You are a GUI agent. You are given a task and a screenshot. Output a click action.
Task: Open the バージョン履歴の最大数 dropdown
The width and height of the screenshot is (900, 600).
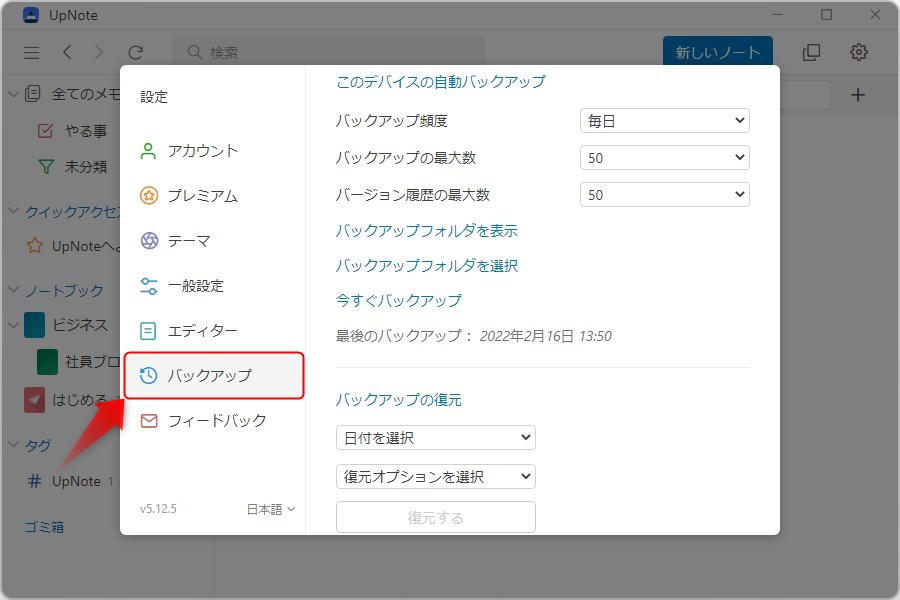665,195
